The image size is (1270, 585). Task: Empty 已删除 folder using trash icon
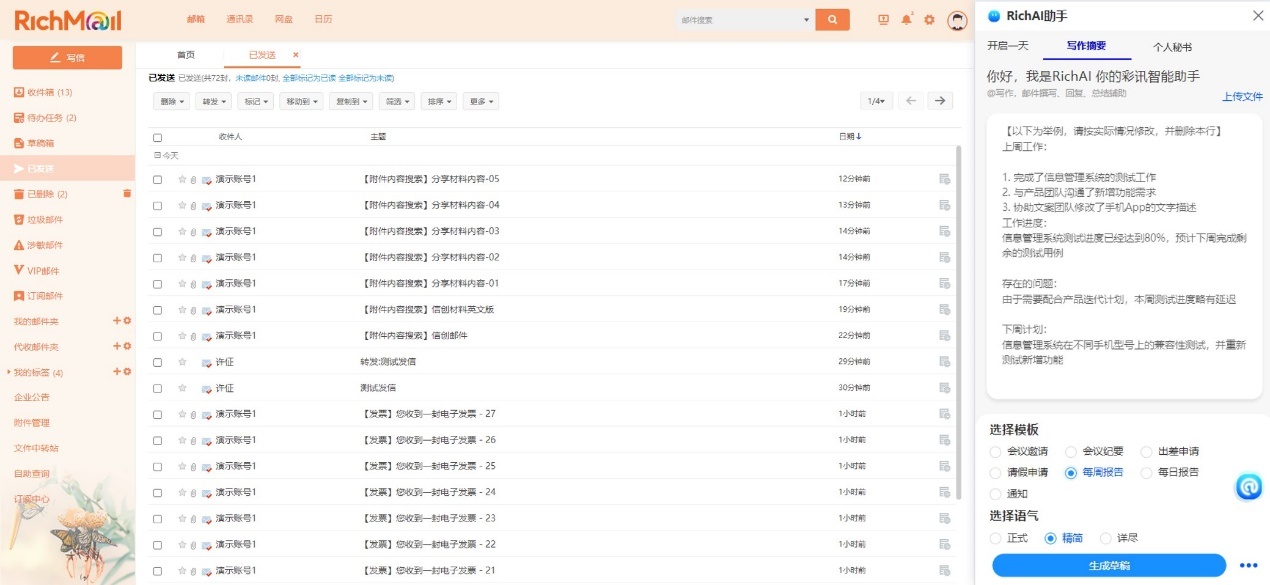click(127, 193)
